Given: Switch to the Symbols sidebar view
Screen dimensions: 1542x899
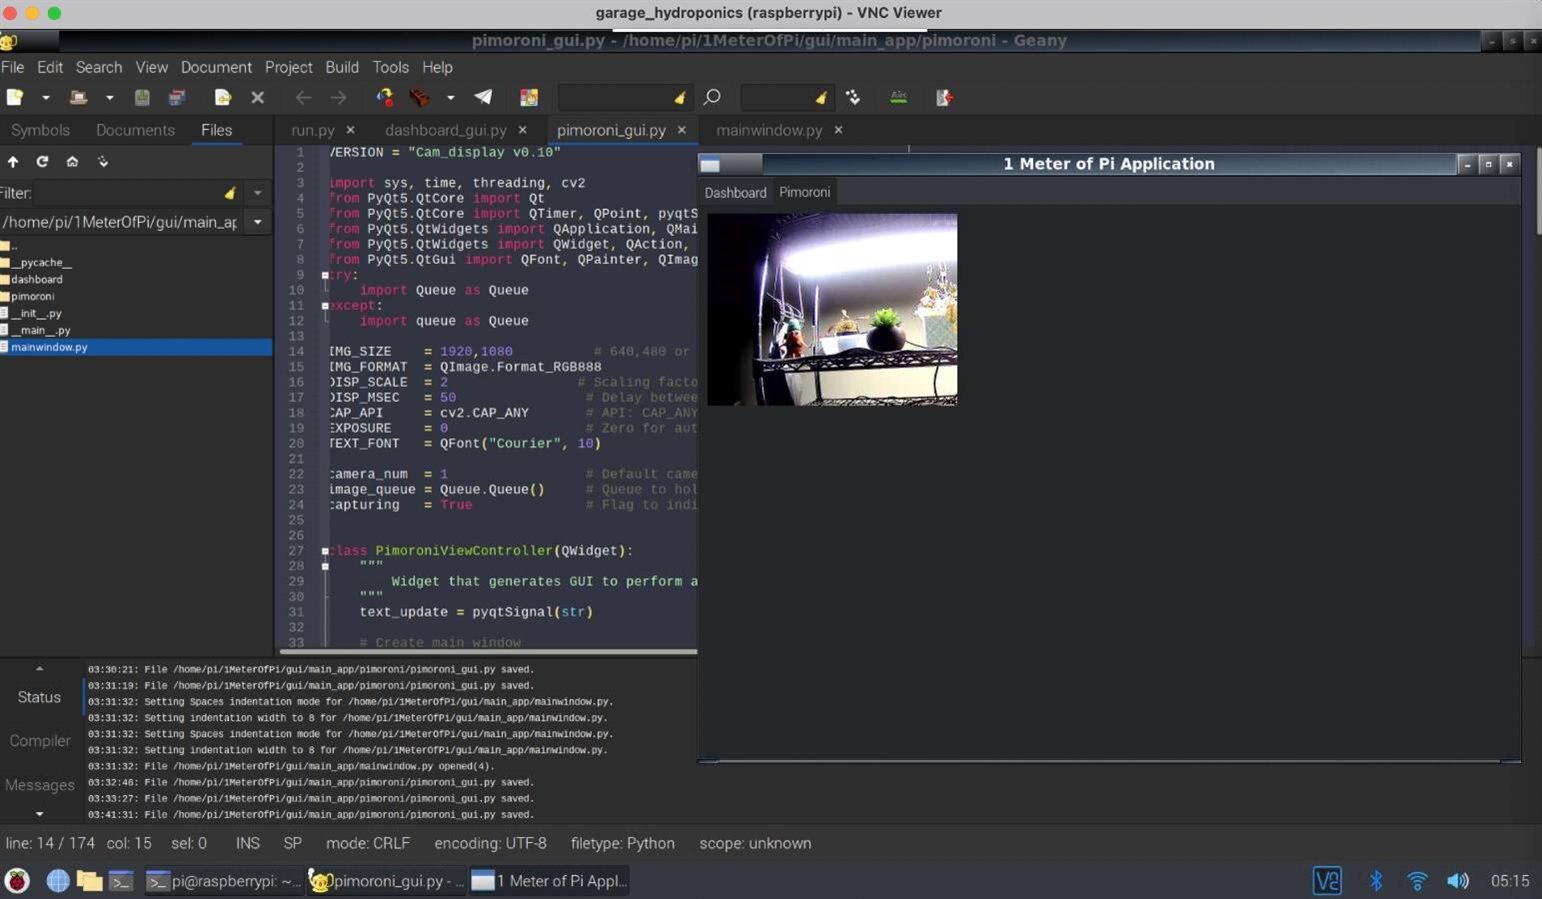Looking at the screenshot, I should 40,130.
